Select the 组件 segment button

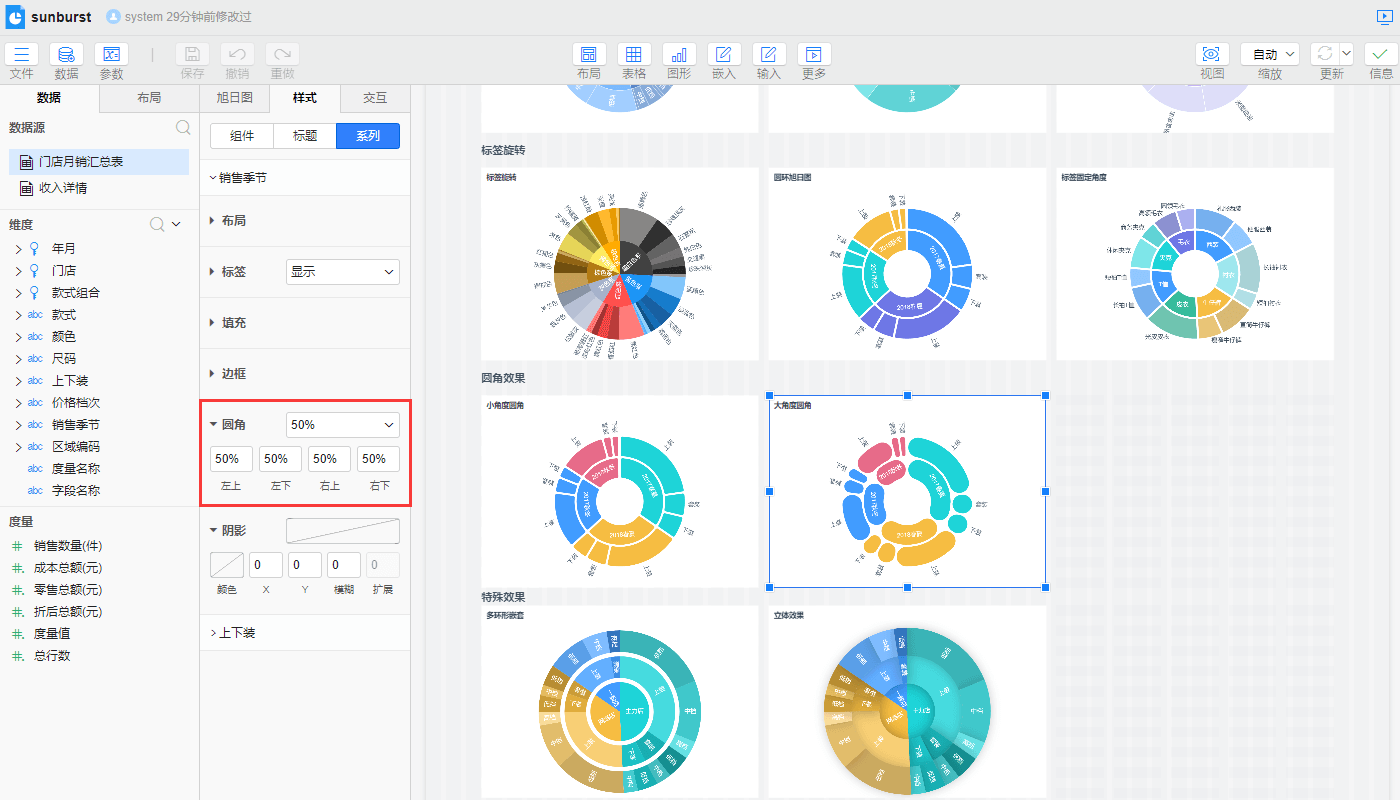click(x=242, y=136)
